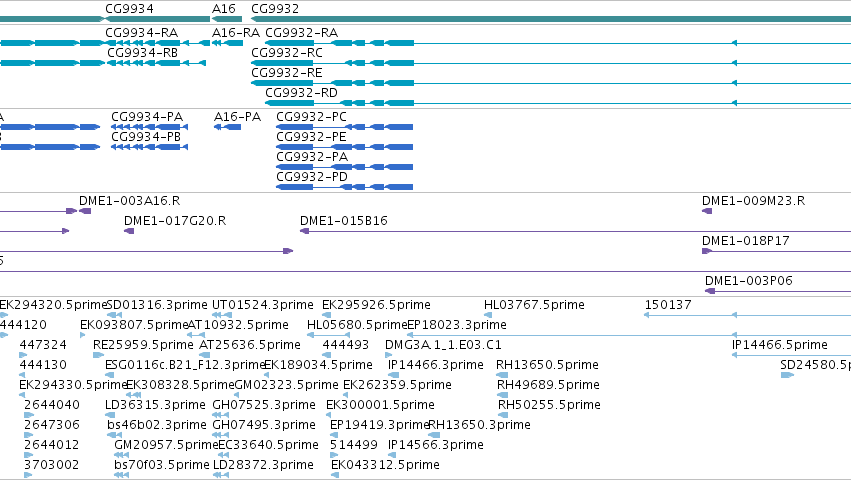
Task: Select the LD28372.3prime EST label
Action: (263, 466)
